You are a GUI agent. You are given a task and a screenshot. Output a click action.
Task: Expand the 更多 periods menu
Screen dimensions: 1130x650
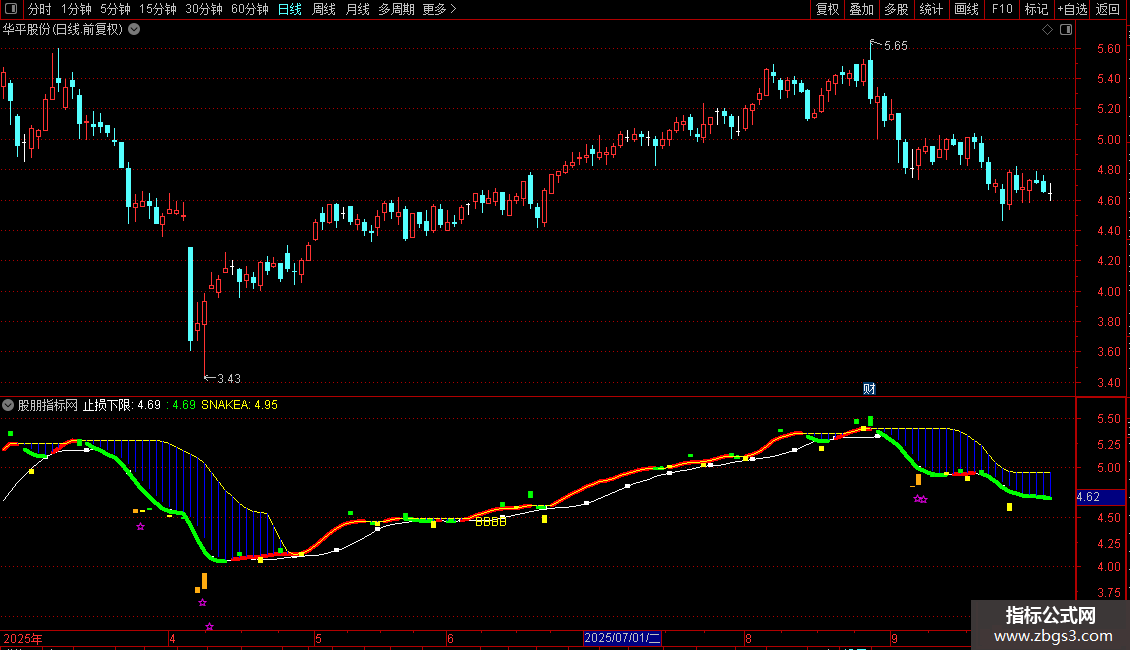coord(439,9)
